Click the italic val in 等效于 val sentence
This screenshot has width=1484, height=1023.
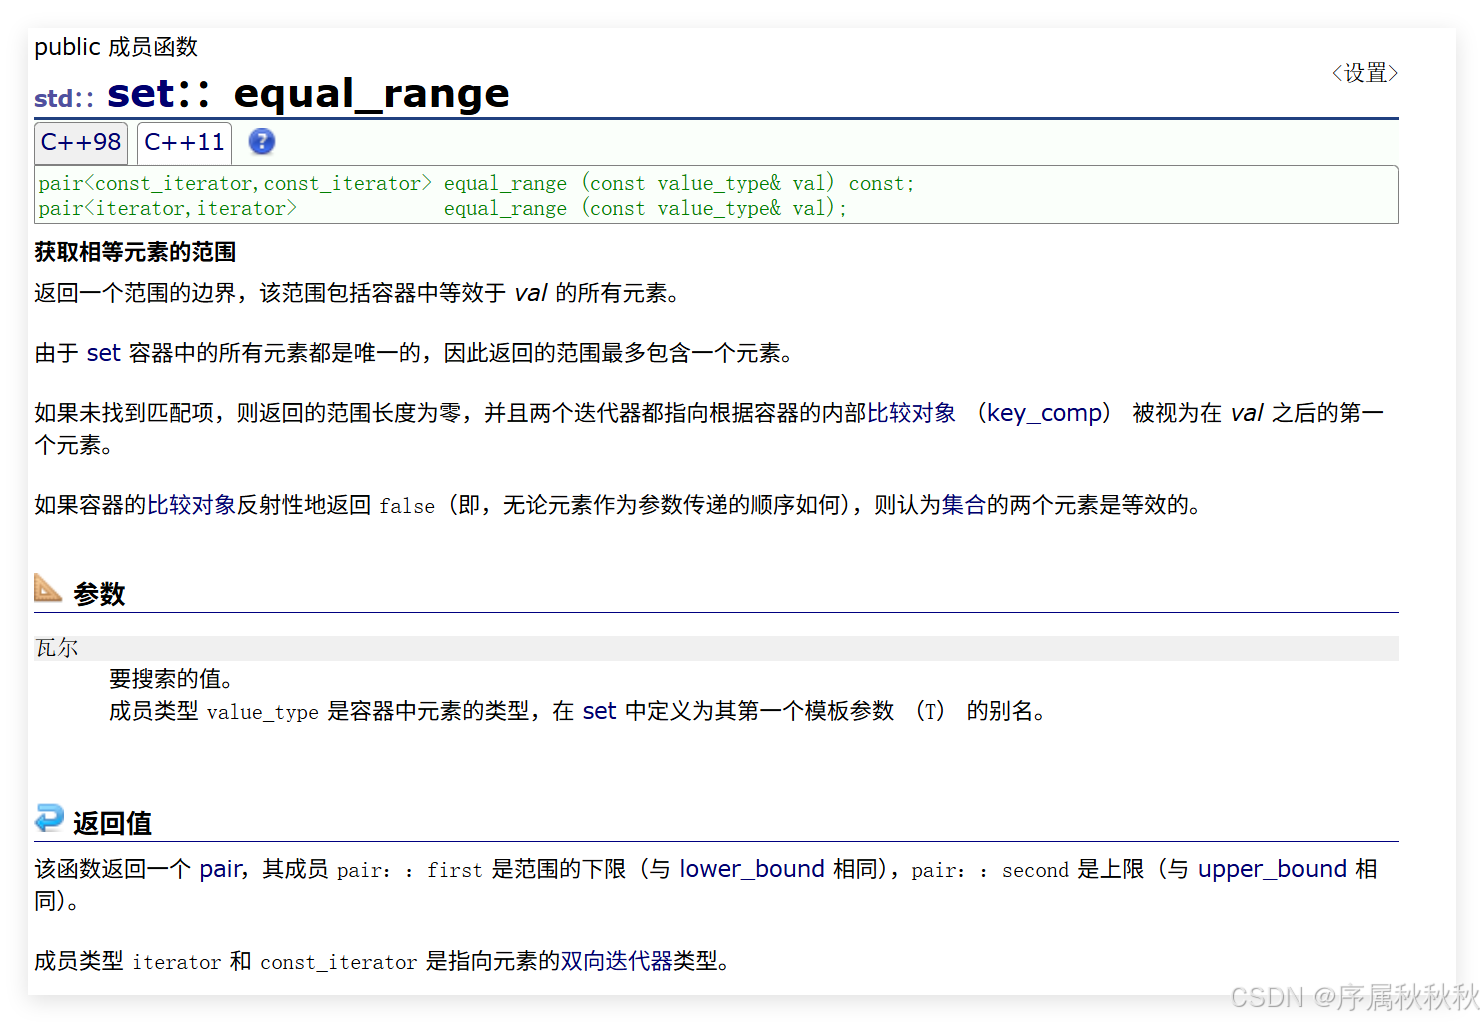pyautogui.click(x=531, y=293)
